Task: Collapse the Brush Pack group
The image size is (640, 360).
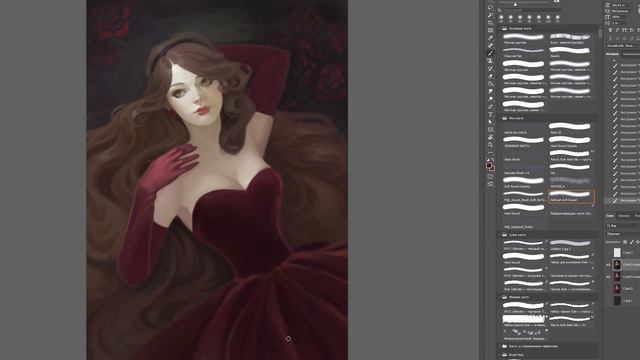Action: point(500,355)
